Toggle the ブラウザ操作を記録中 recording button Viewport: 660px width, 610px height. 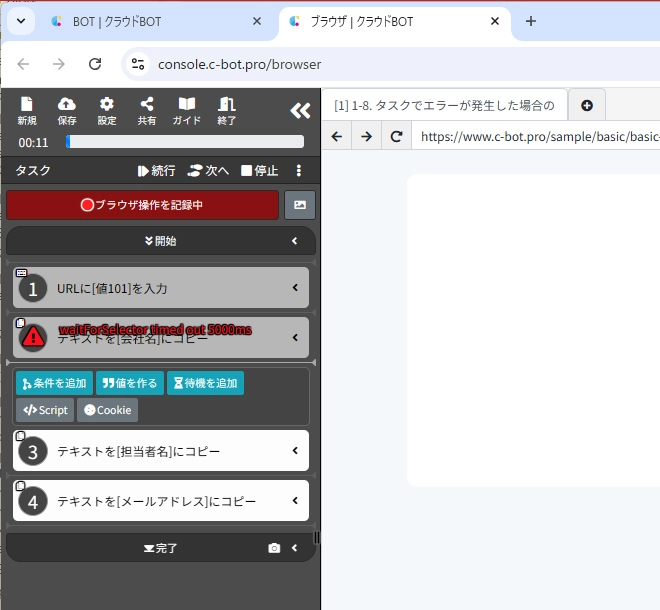coord(143,205)
